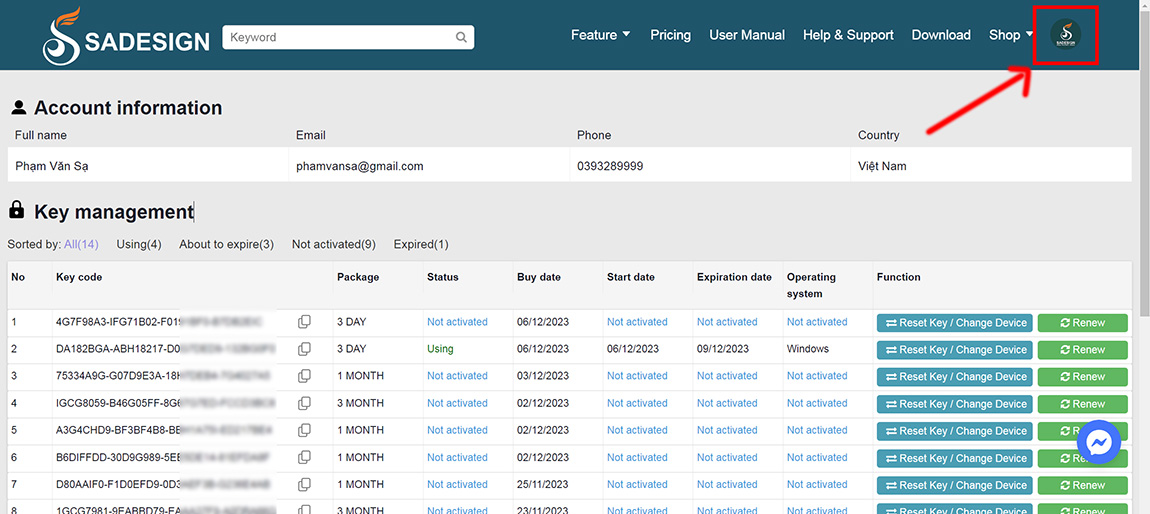Click the search magnifier icon
The height and width of the screenshot is (514, 1150).
(x=461, y=38)
